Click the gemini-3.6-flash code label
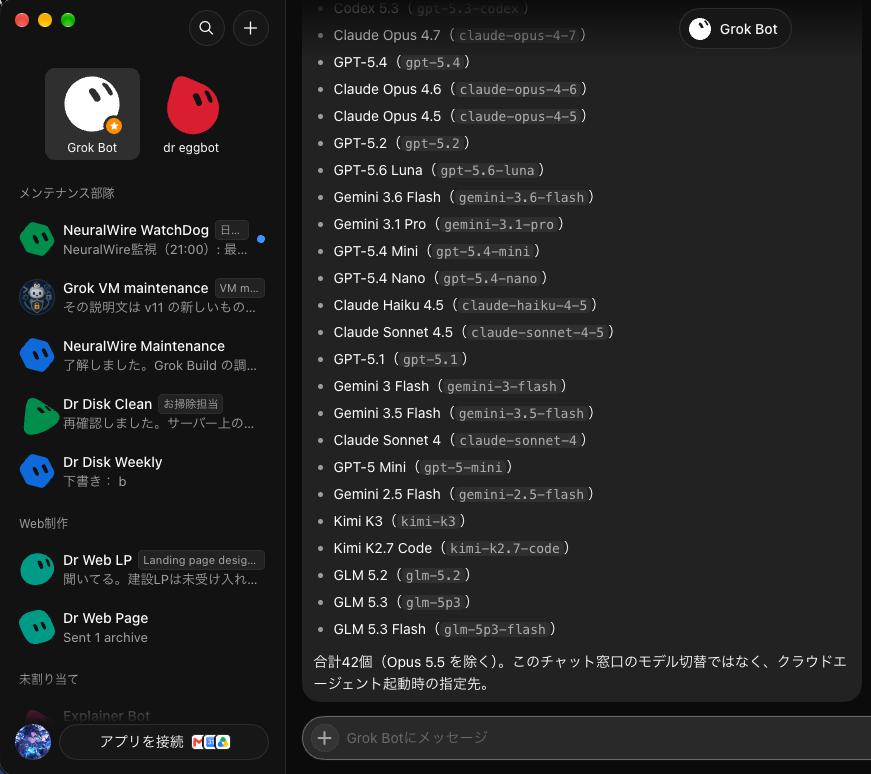The width and height of the screenshot is (871, 774). click(521, 198)
